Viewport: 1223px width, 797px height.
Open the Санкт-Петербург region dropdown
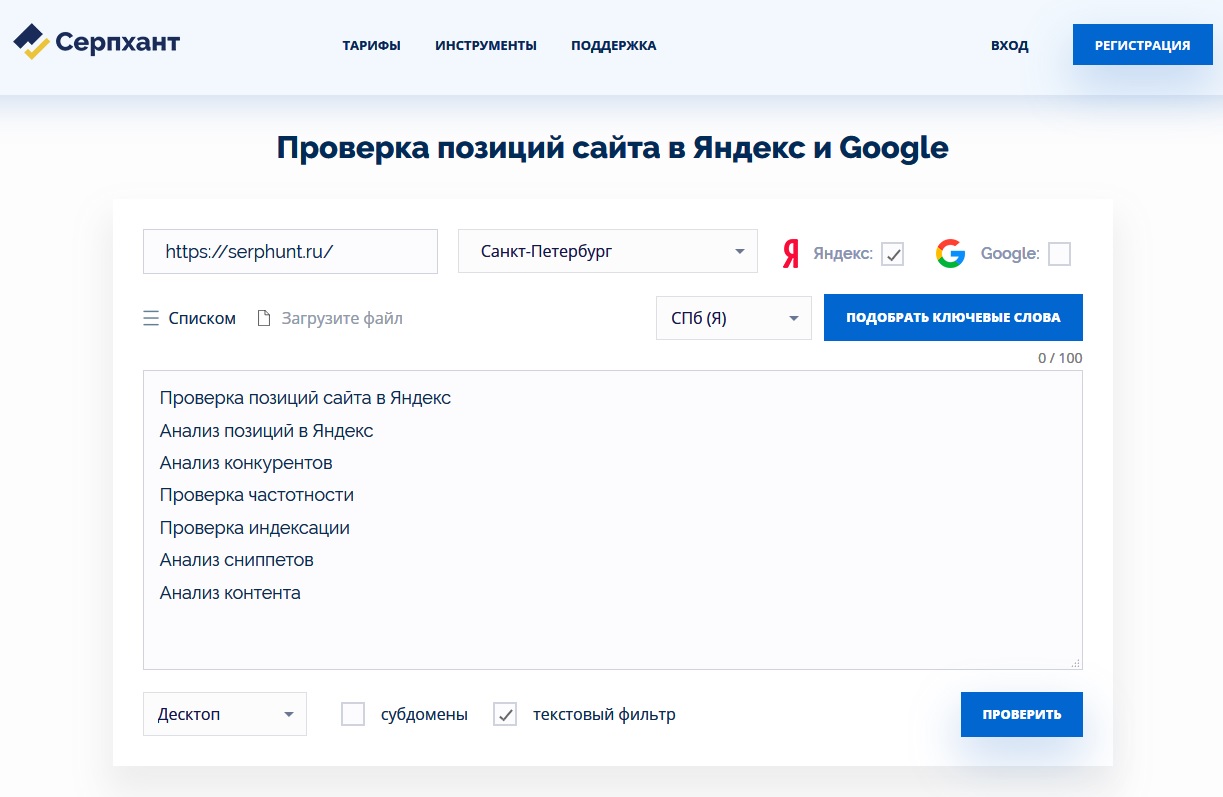(608, 251)
